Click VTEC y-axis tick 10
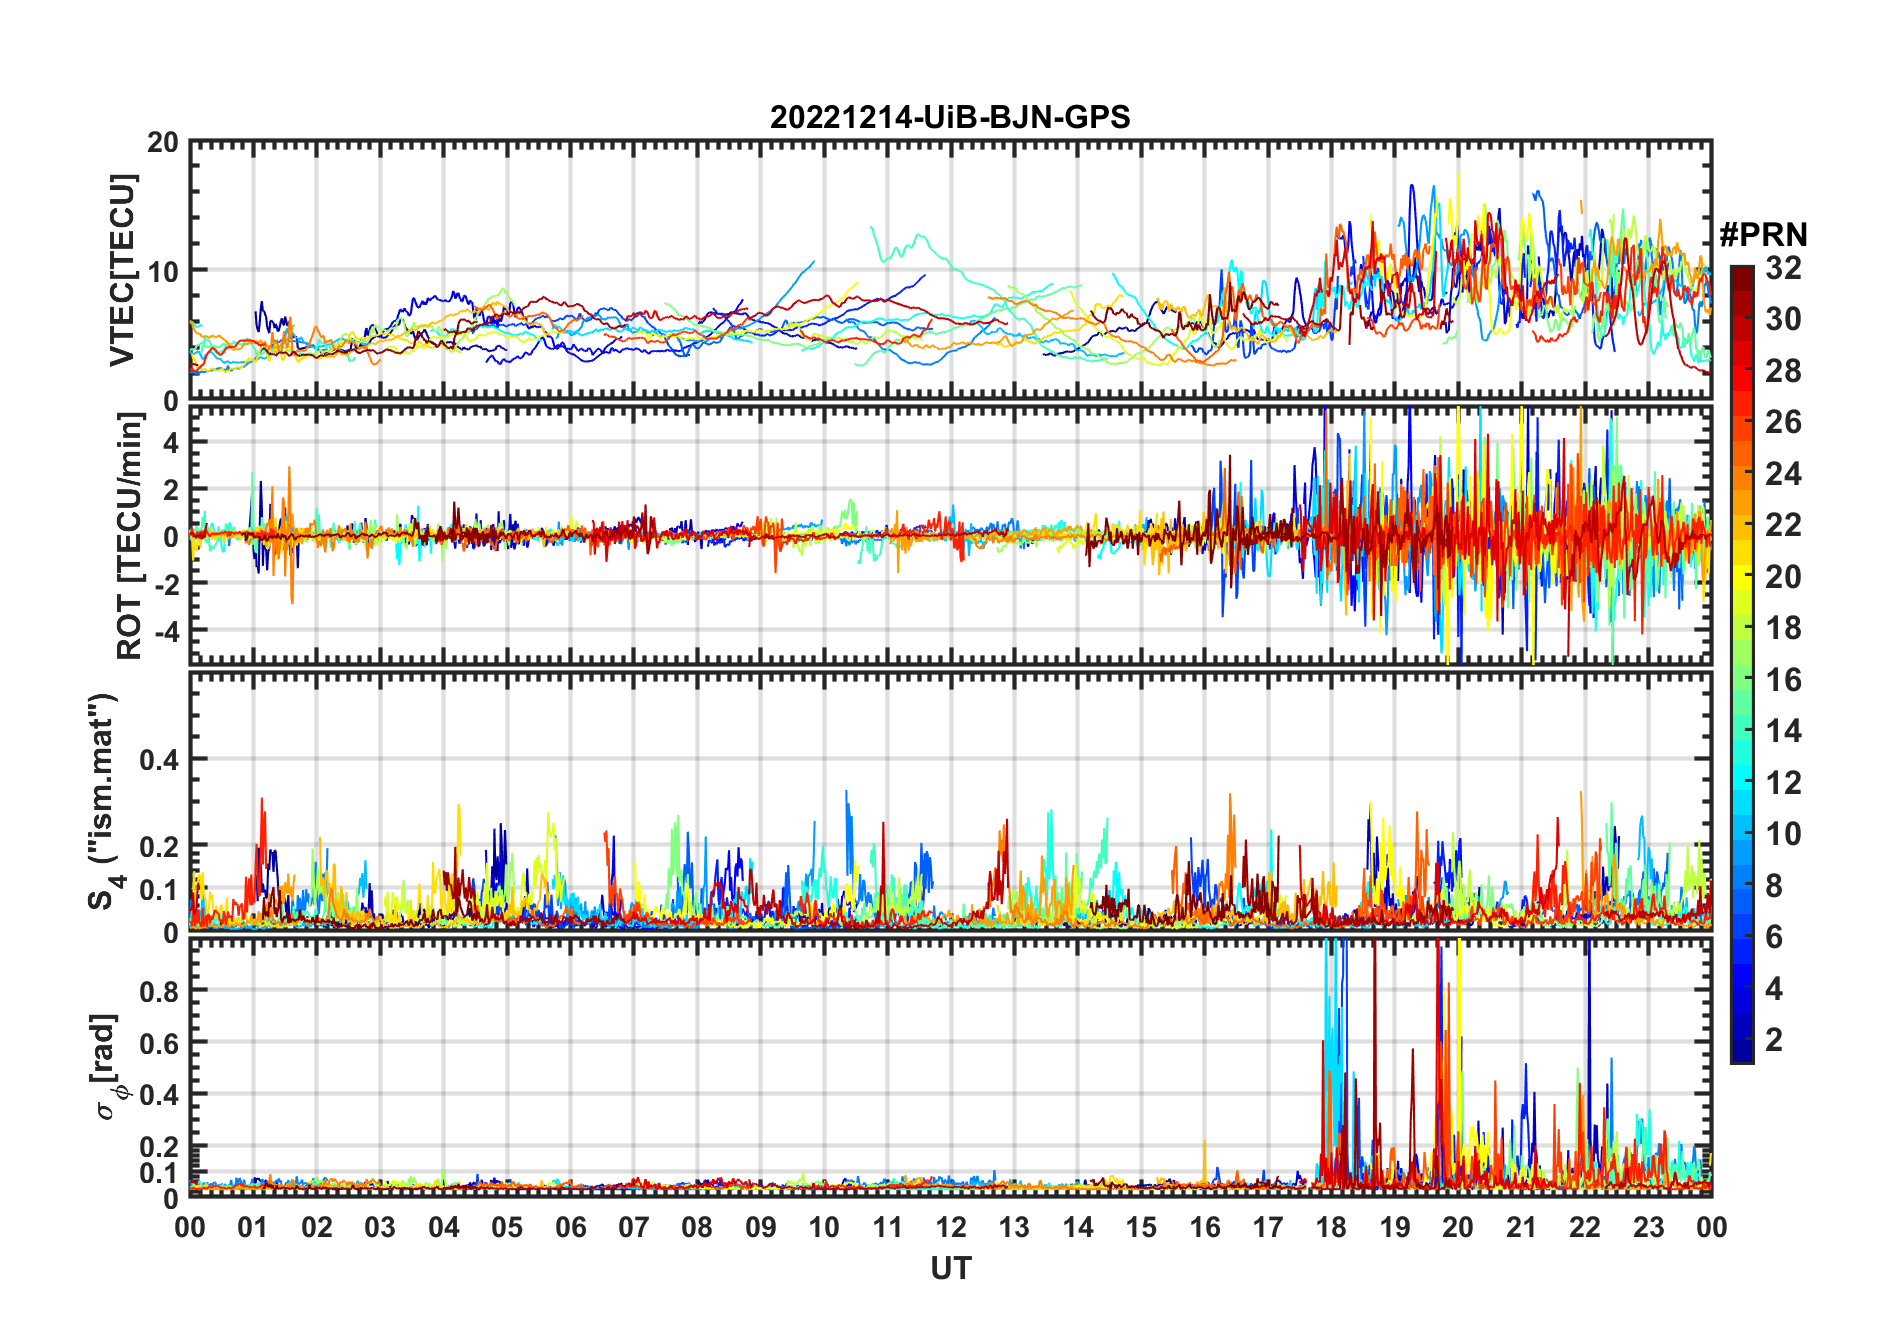The height and width of the screenshot is (1330, 1902). coord(163,271)
